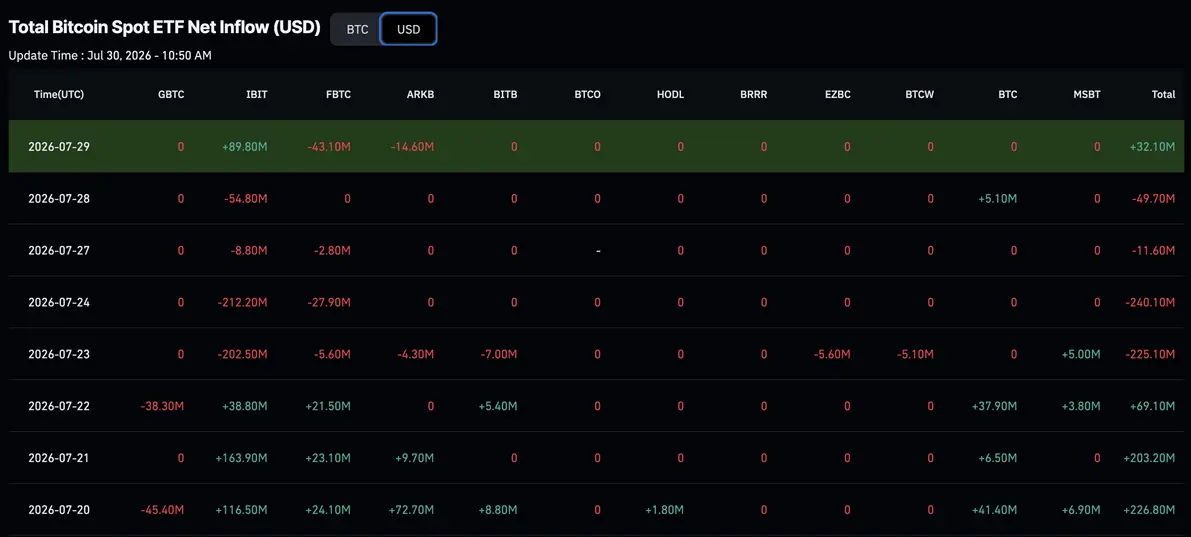Select the -202.50M IBIT cell
The width and height of the screenshot is (1191, 537).
coord(243,354)
